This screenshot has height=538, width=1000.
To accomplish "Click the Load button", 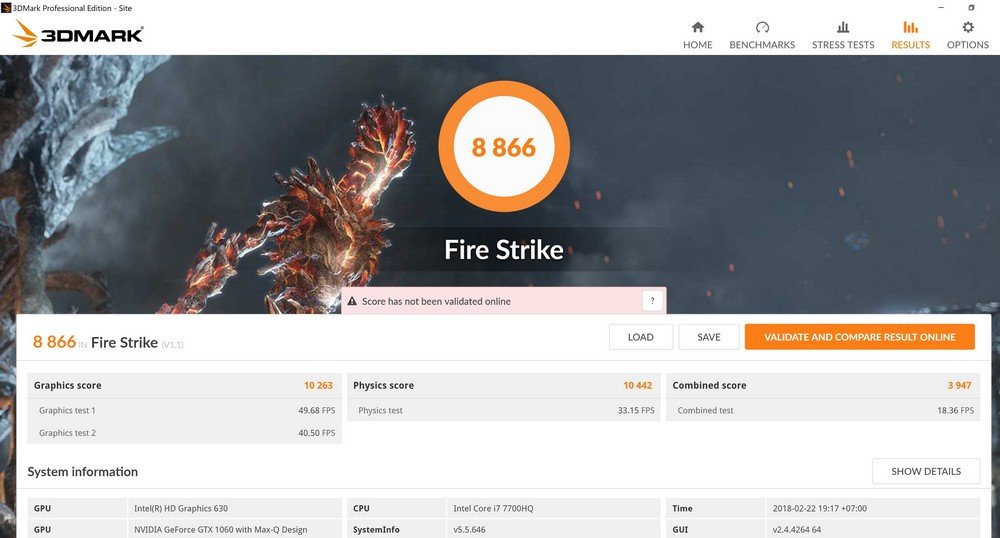I will coord(640,337).
